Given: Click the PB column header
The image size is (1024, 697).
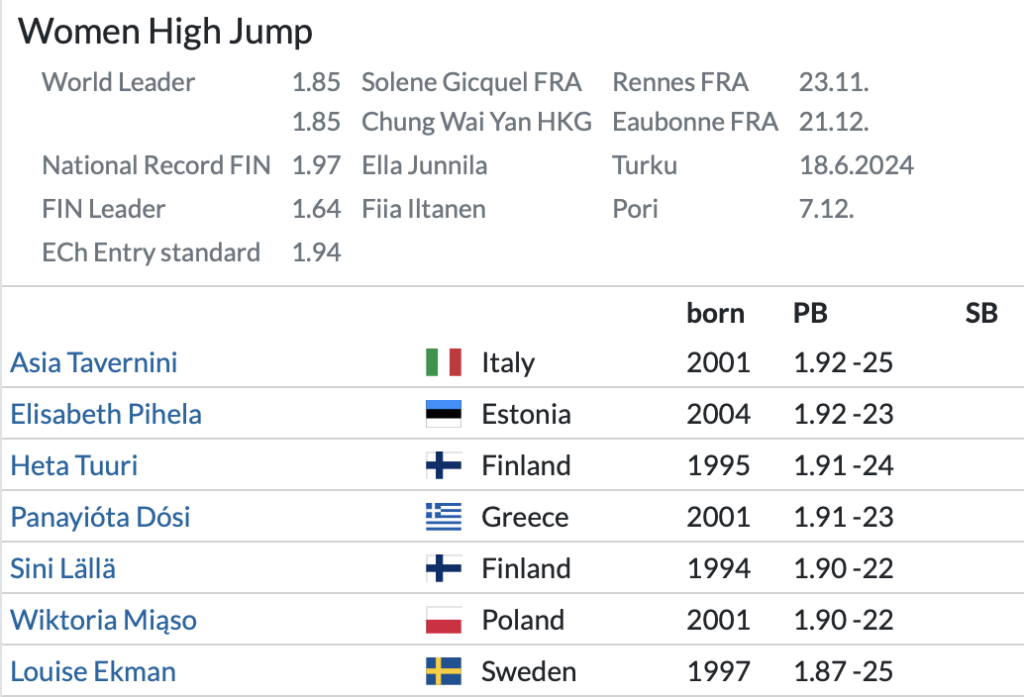Looking at the screenshot, I should [810, 313].
